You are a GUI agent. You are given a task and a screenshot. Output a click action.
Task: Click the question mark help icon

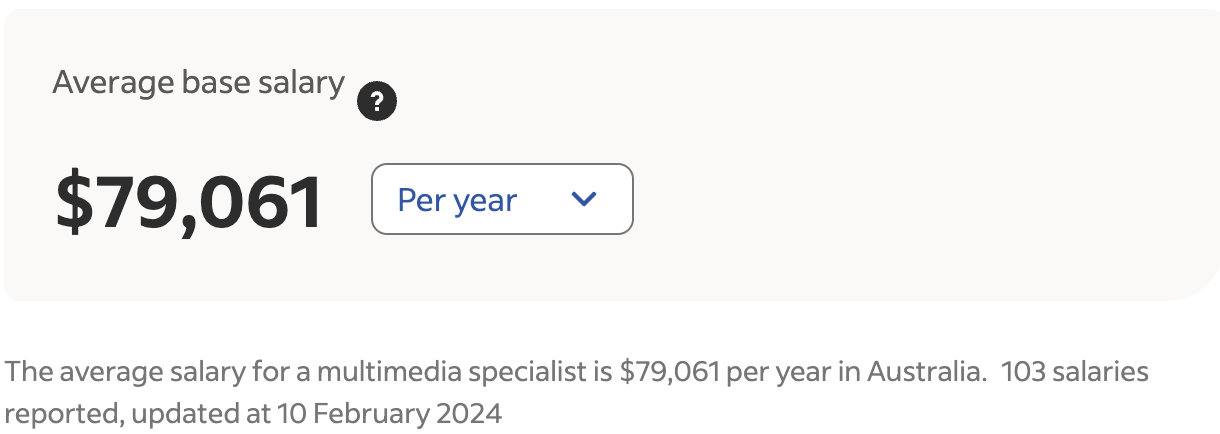pos(377,101)
